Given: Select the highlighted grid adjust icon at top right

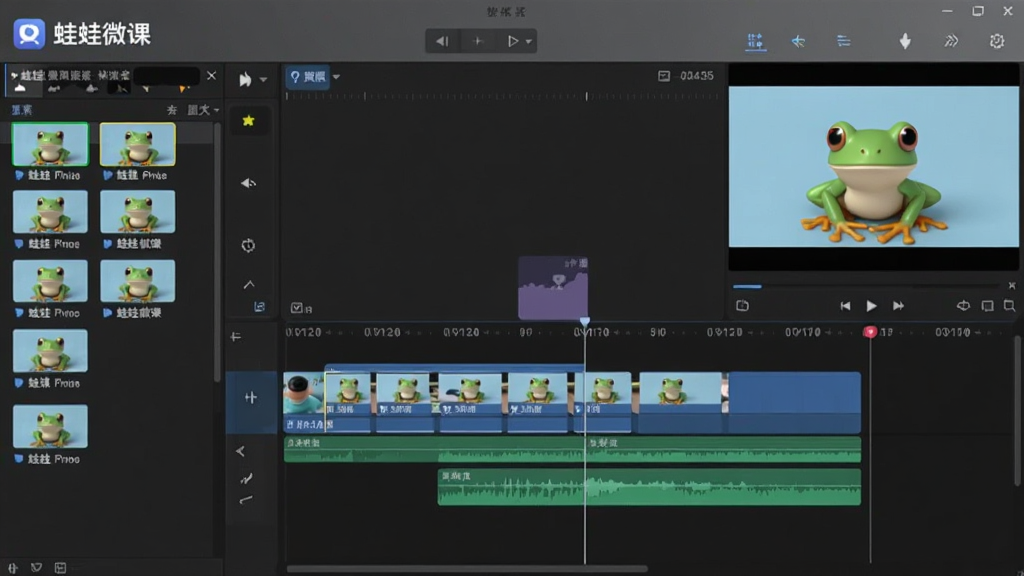Looking at the screenshot, I should (756, 42).
